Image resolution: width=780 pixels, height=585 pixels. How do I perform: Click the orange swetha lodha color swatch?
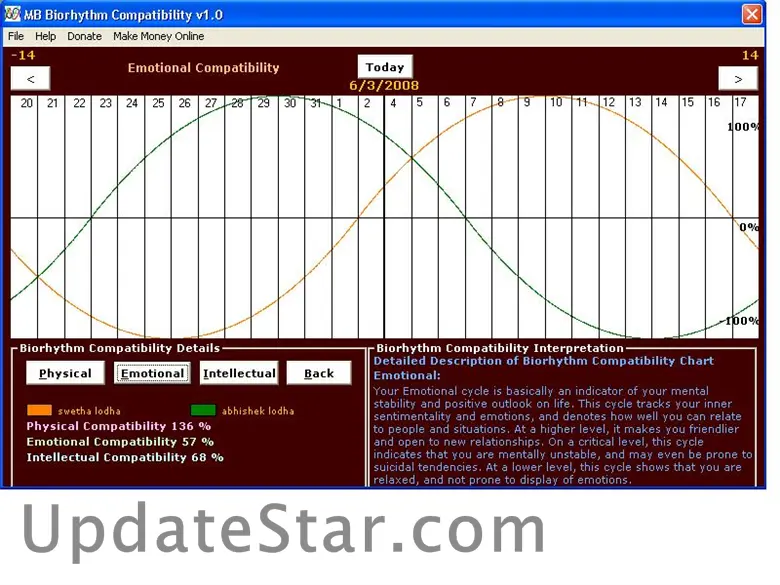tap(39, 410)
